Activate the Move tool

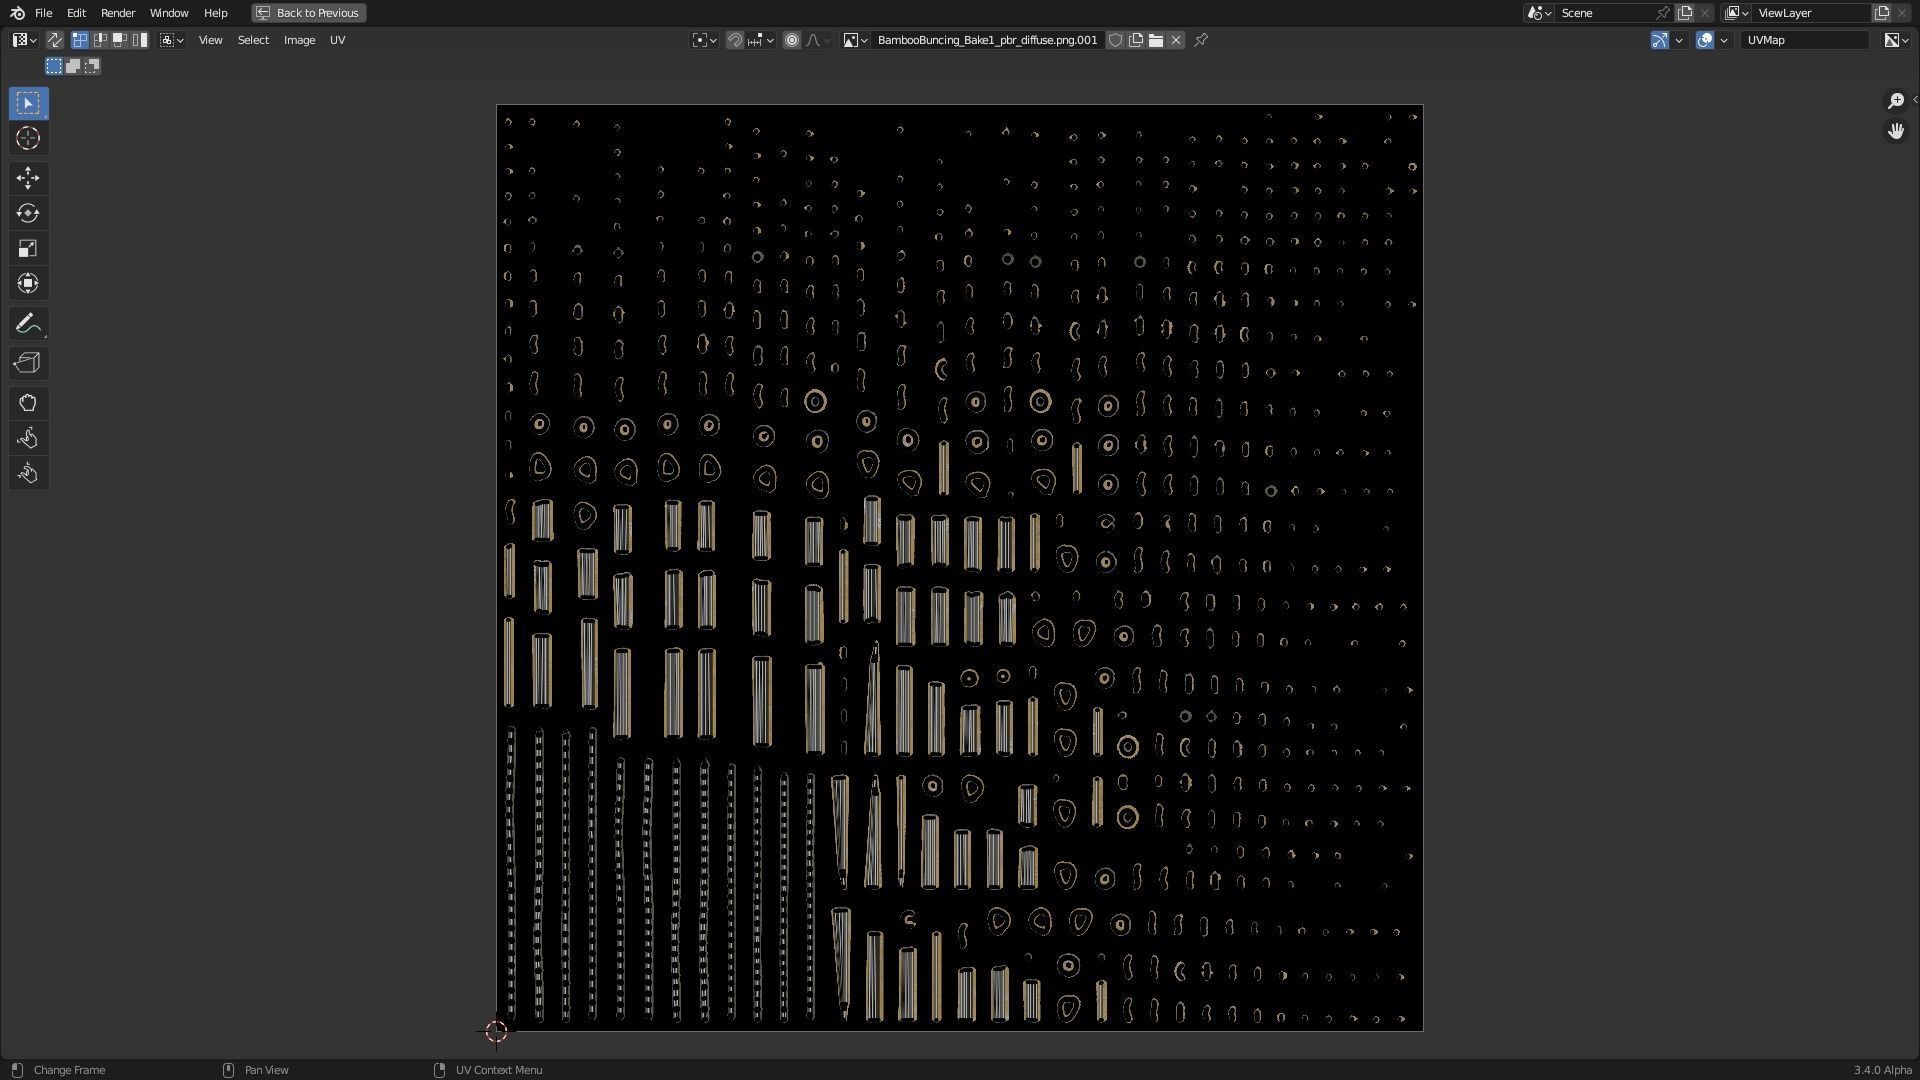click(28, 178)
